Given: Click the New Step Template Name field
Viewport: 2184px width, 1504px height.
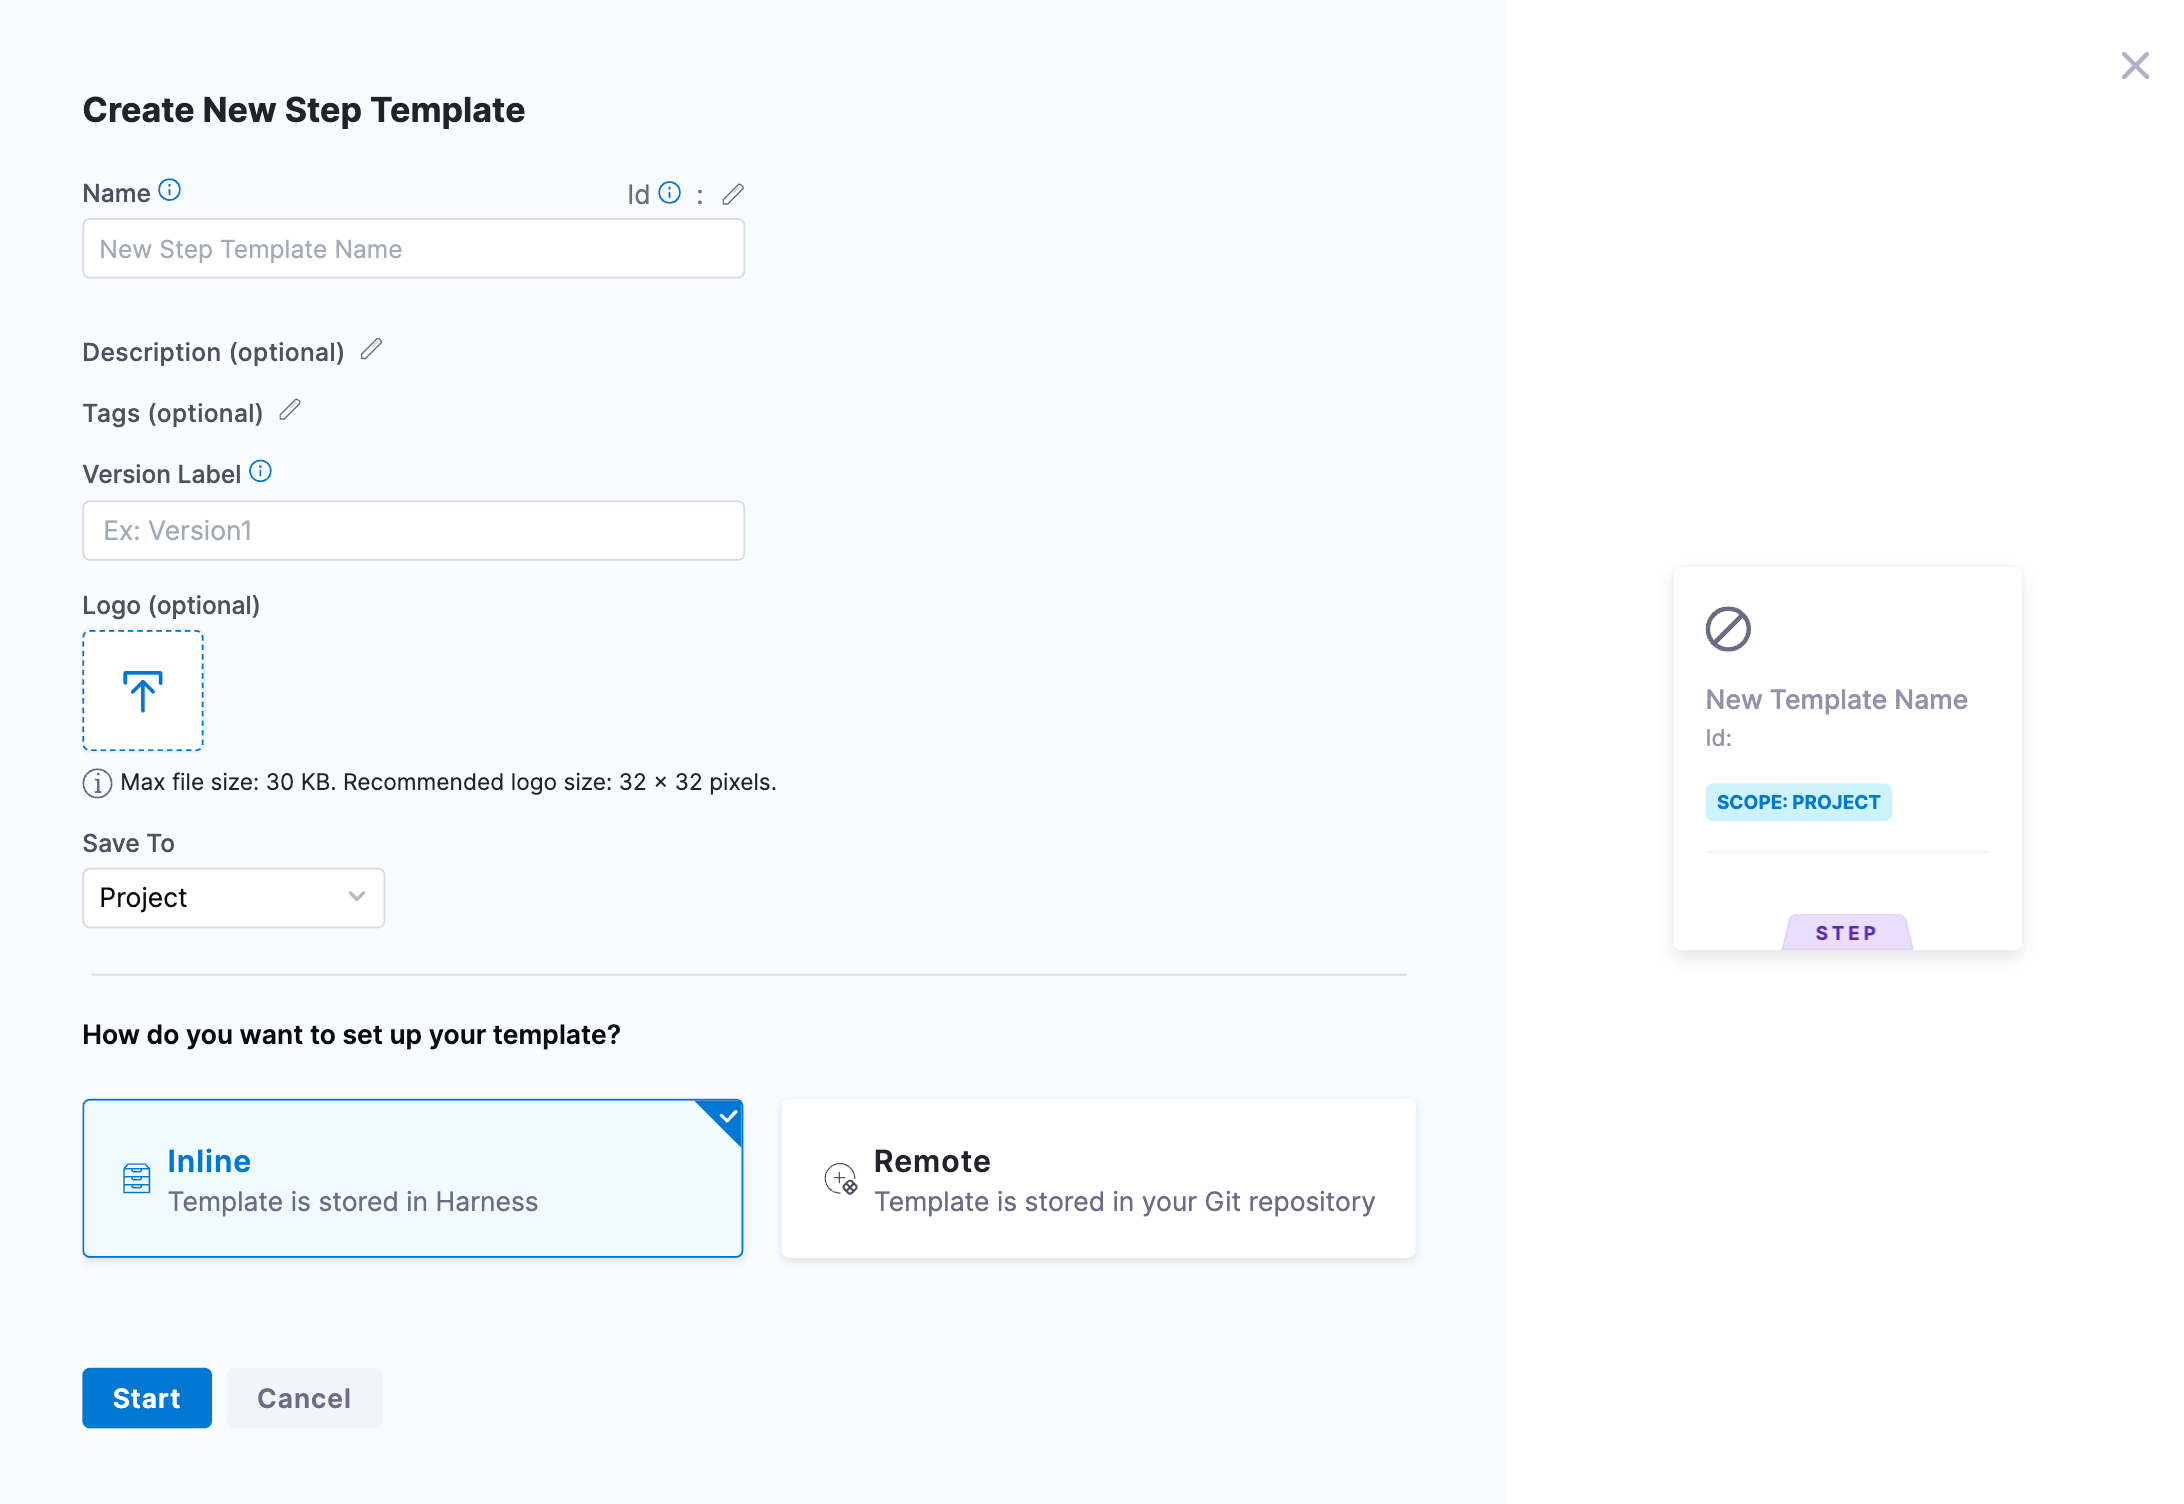Looking at the screenshot, I should (x=413, y=249).
